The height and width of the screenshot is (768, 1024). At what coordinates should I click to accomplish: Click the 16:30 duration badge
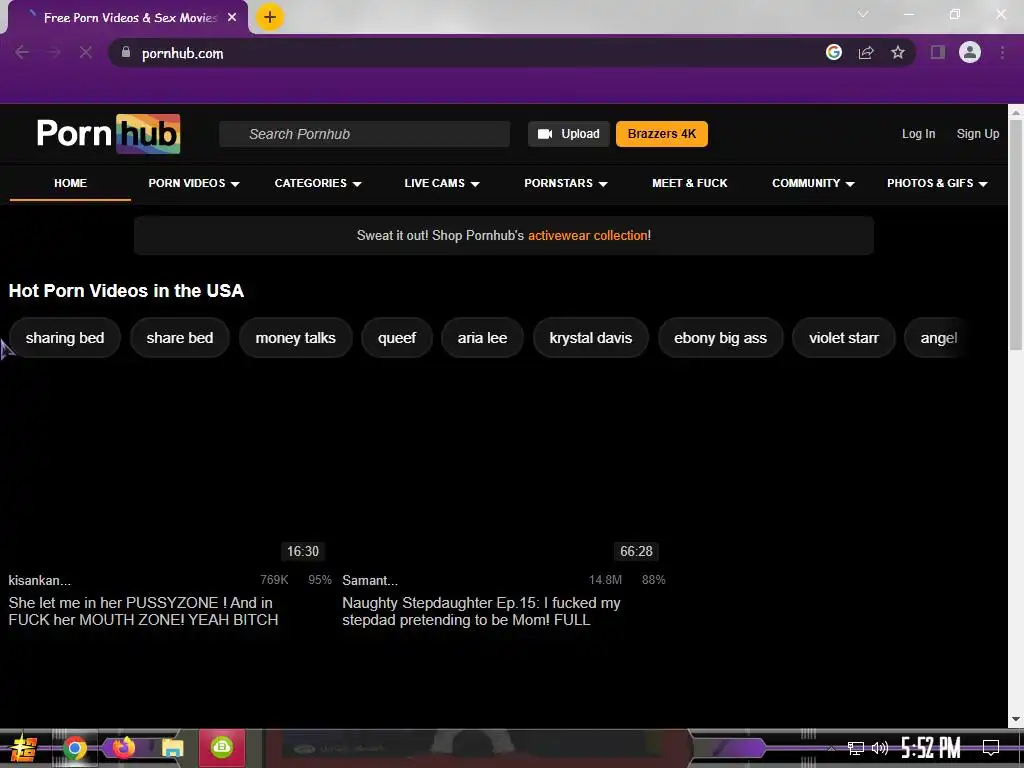303,551
